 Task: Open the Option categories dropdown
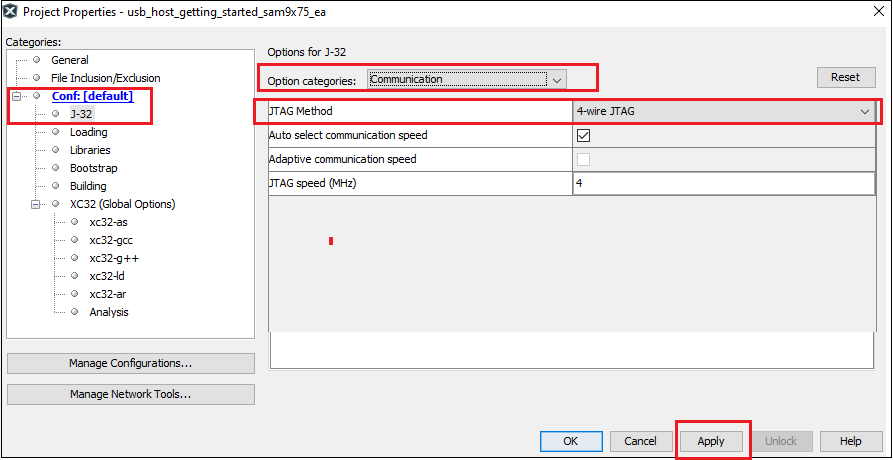tap(467, 79)
